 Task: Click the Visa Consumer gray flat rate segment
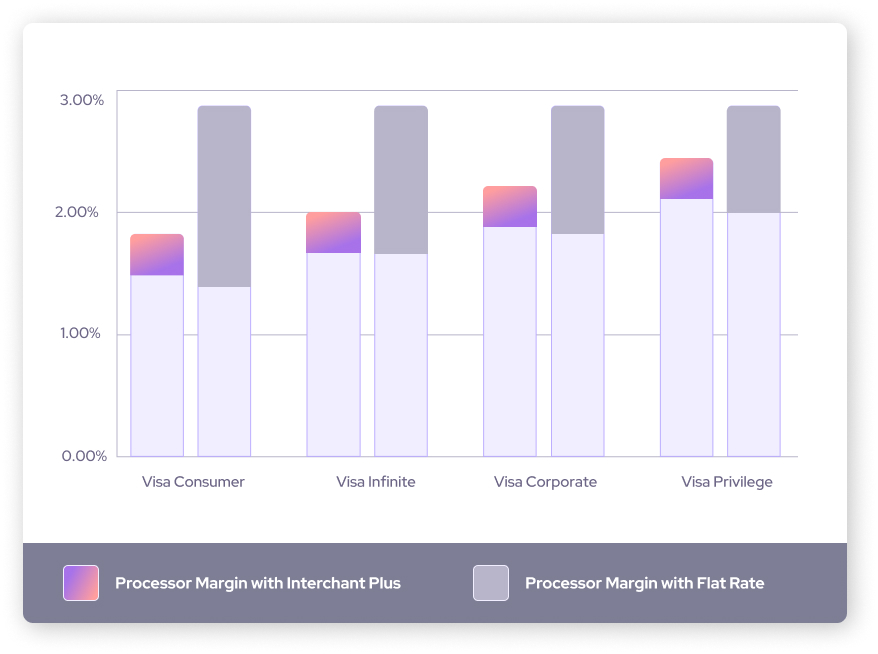tap(224, 196)
